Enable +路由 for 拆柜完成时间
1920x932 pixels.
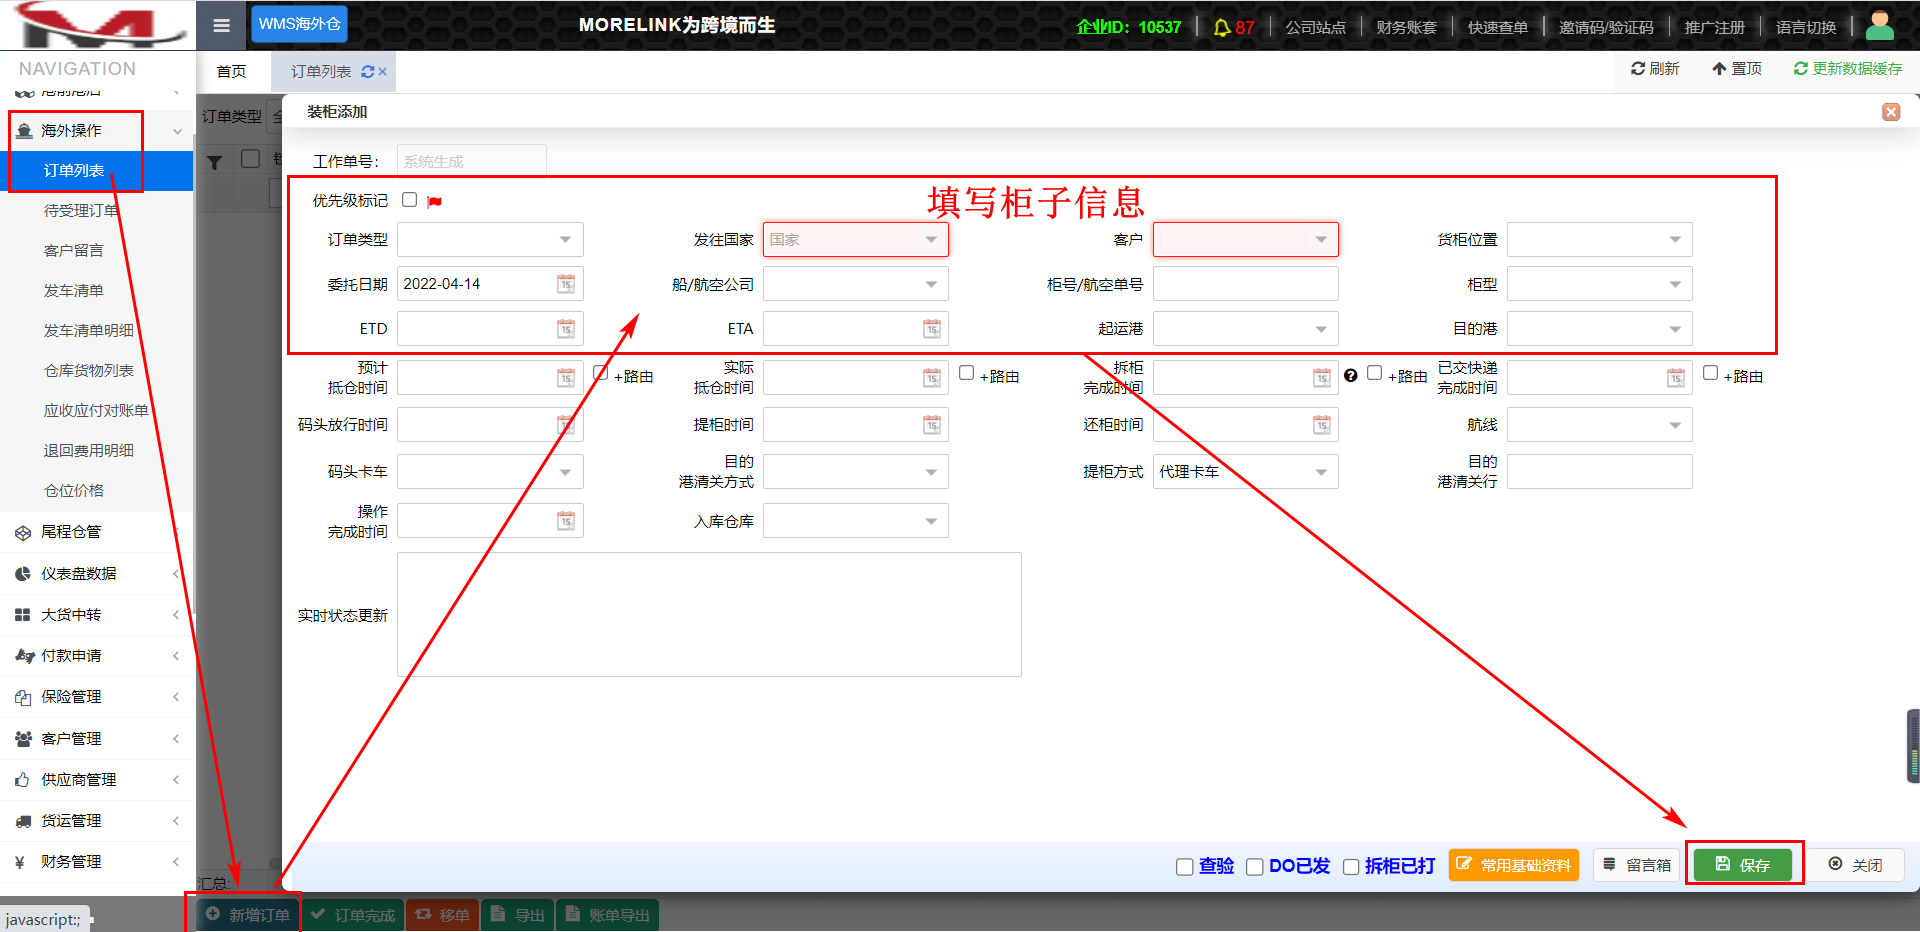(1375, 373)
